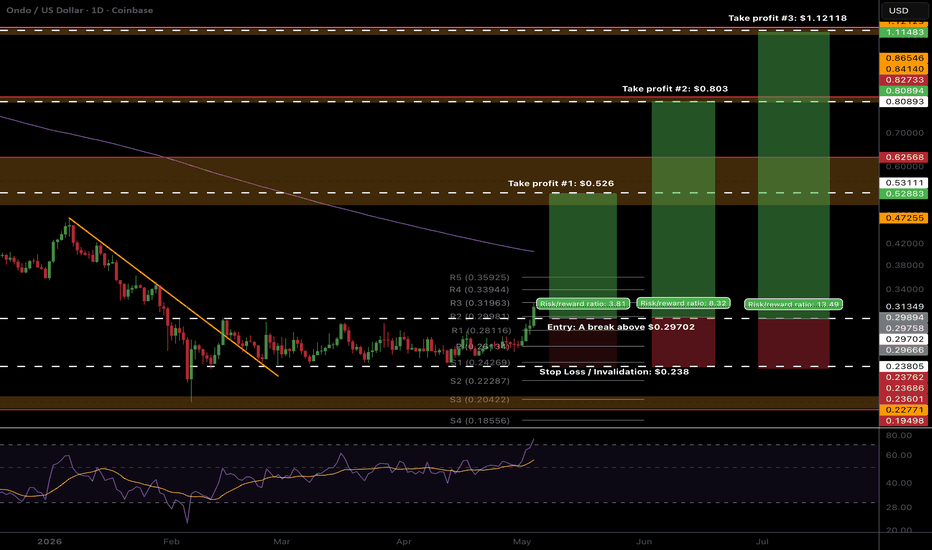This screenshot has height=550, width=932.
Task: Click the S2 (0.22287) pivot label
Action: pos(479,381)
